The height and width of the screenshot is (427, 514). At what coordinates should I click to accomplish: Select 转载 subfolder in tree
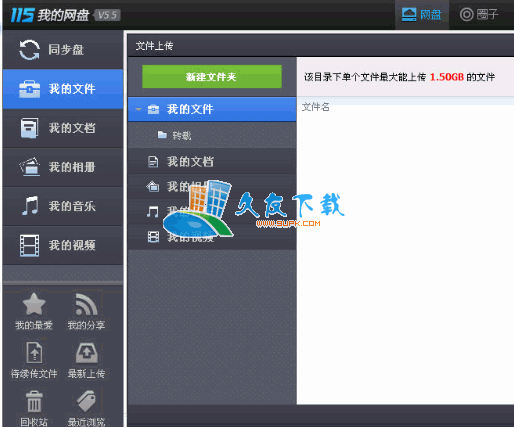(212, 135)
